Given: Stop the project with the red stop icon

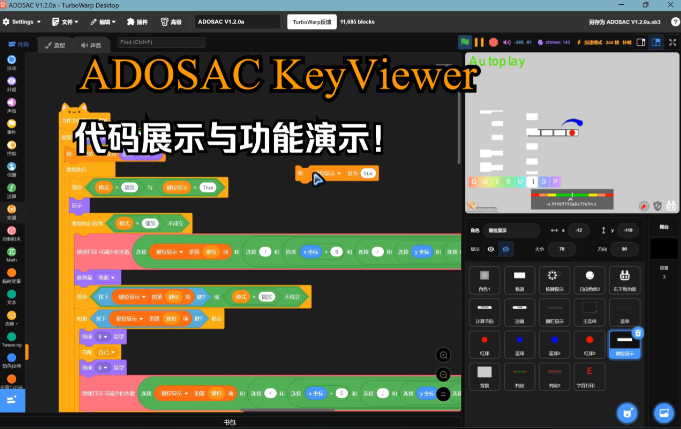Looking at the screenshot, I should pyautogui.click(x=493, y=42).
